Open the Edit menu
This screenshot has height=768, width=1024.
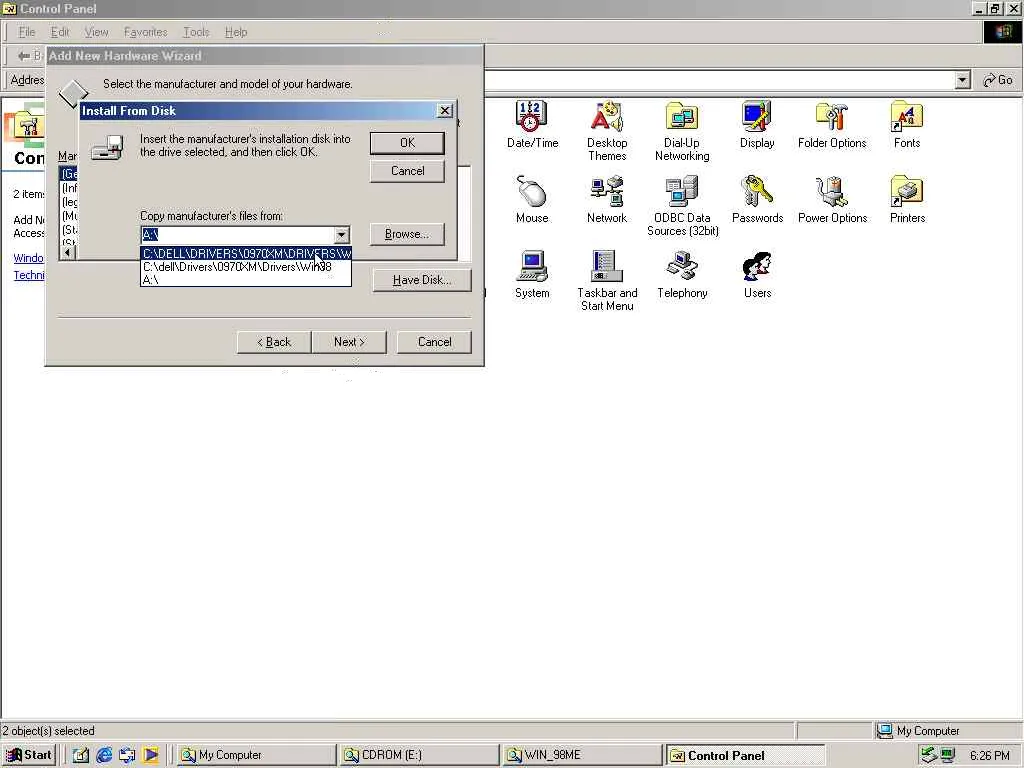(59, 32)
